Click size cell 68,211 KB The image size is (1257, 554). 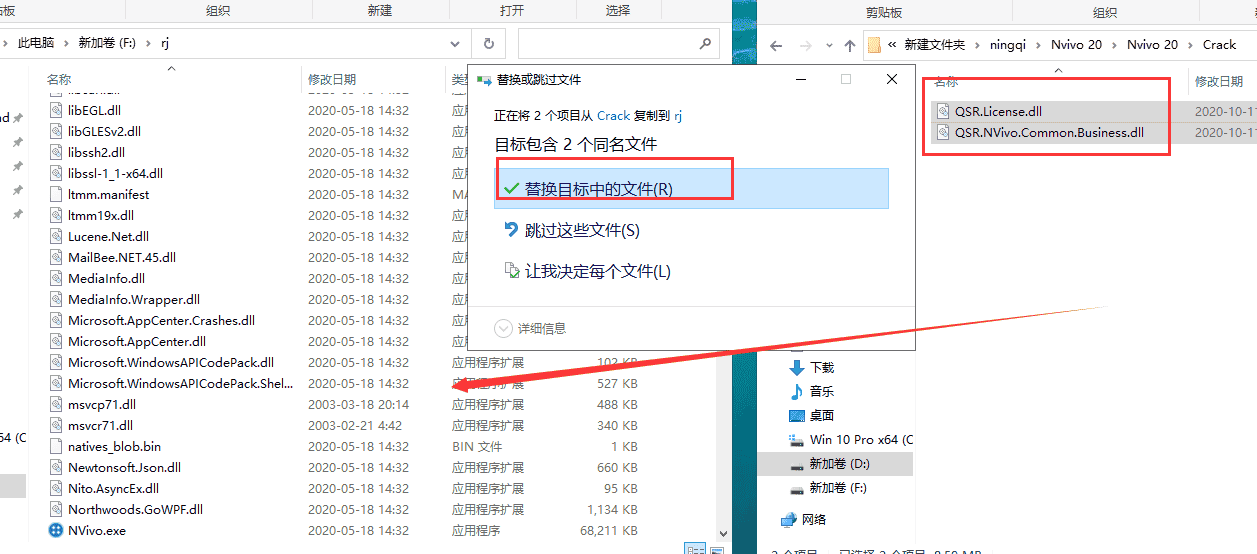[x=608, y=530]
